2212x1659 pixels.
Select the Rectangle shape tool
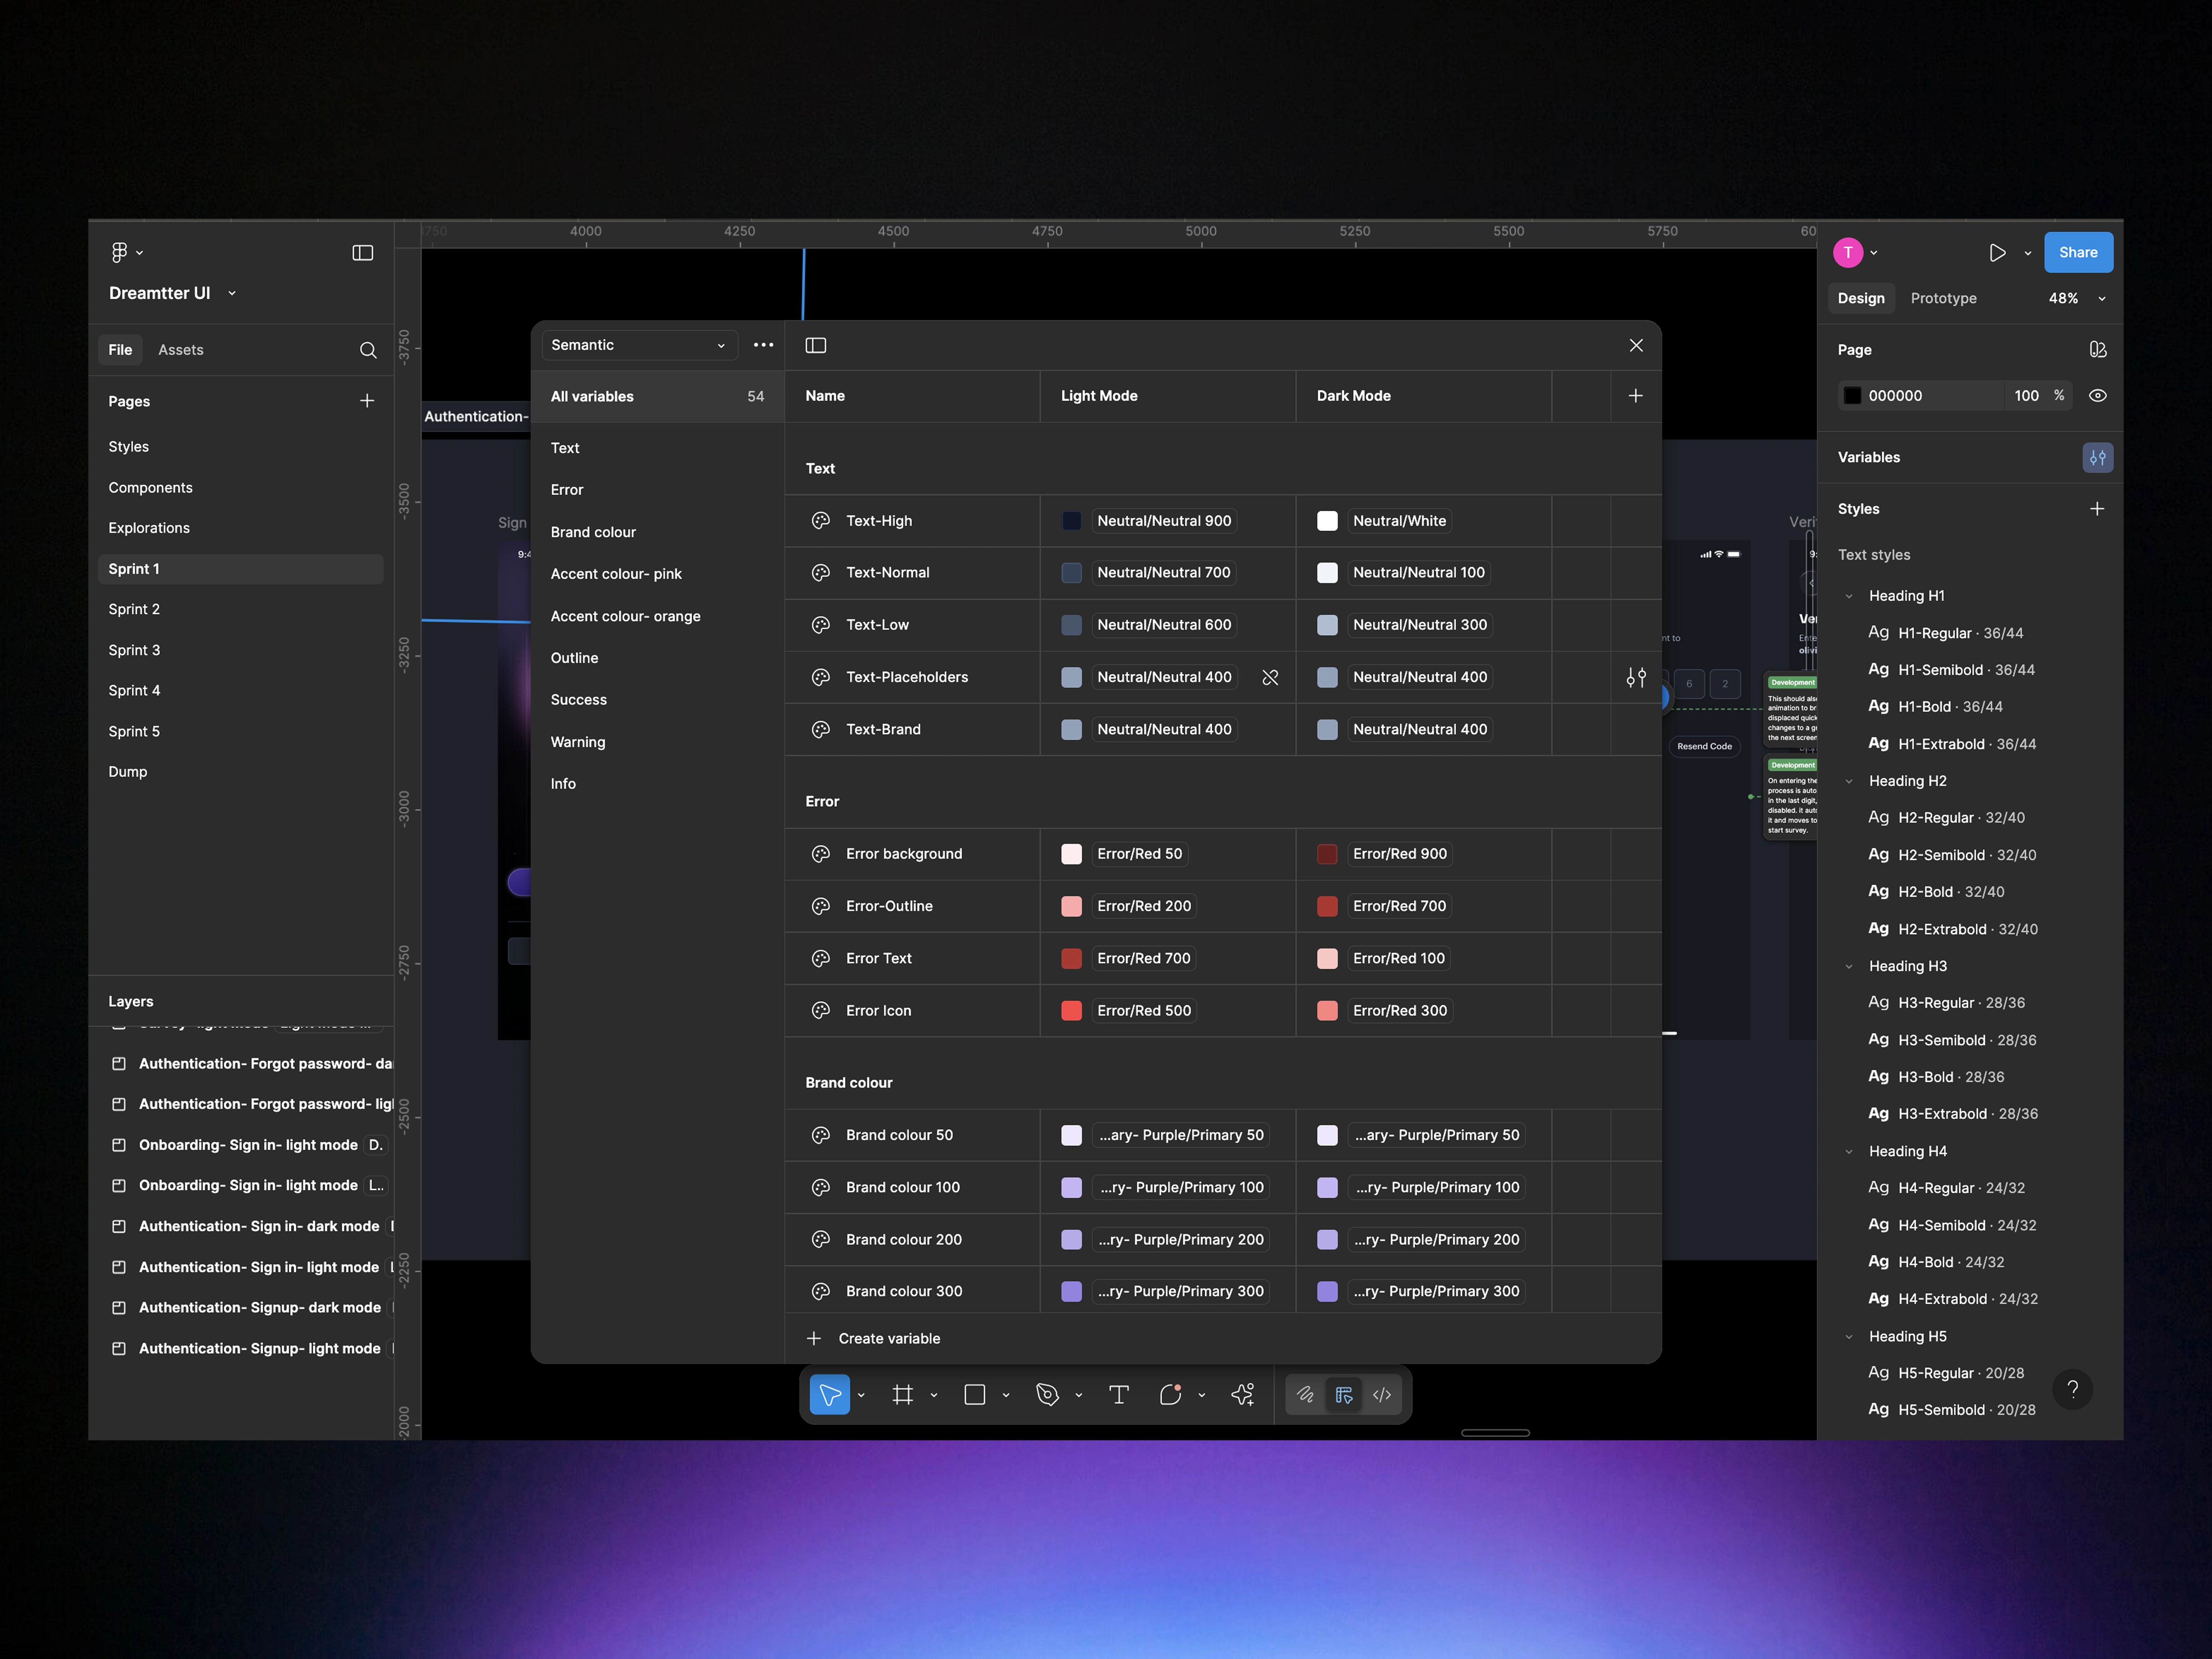(x=975, y=1395)
